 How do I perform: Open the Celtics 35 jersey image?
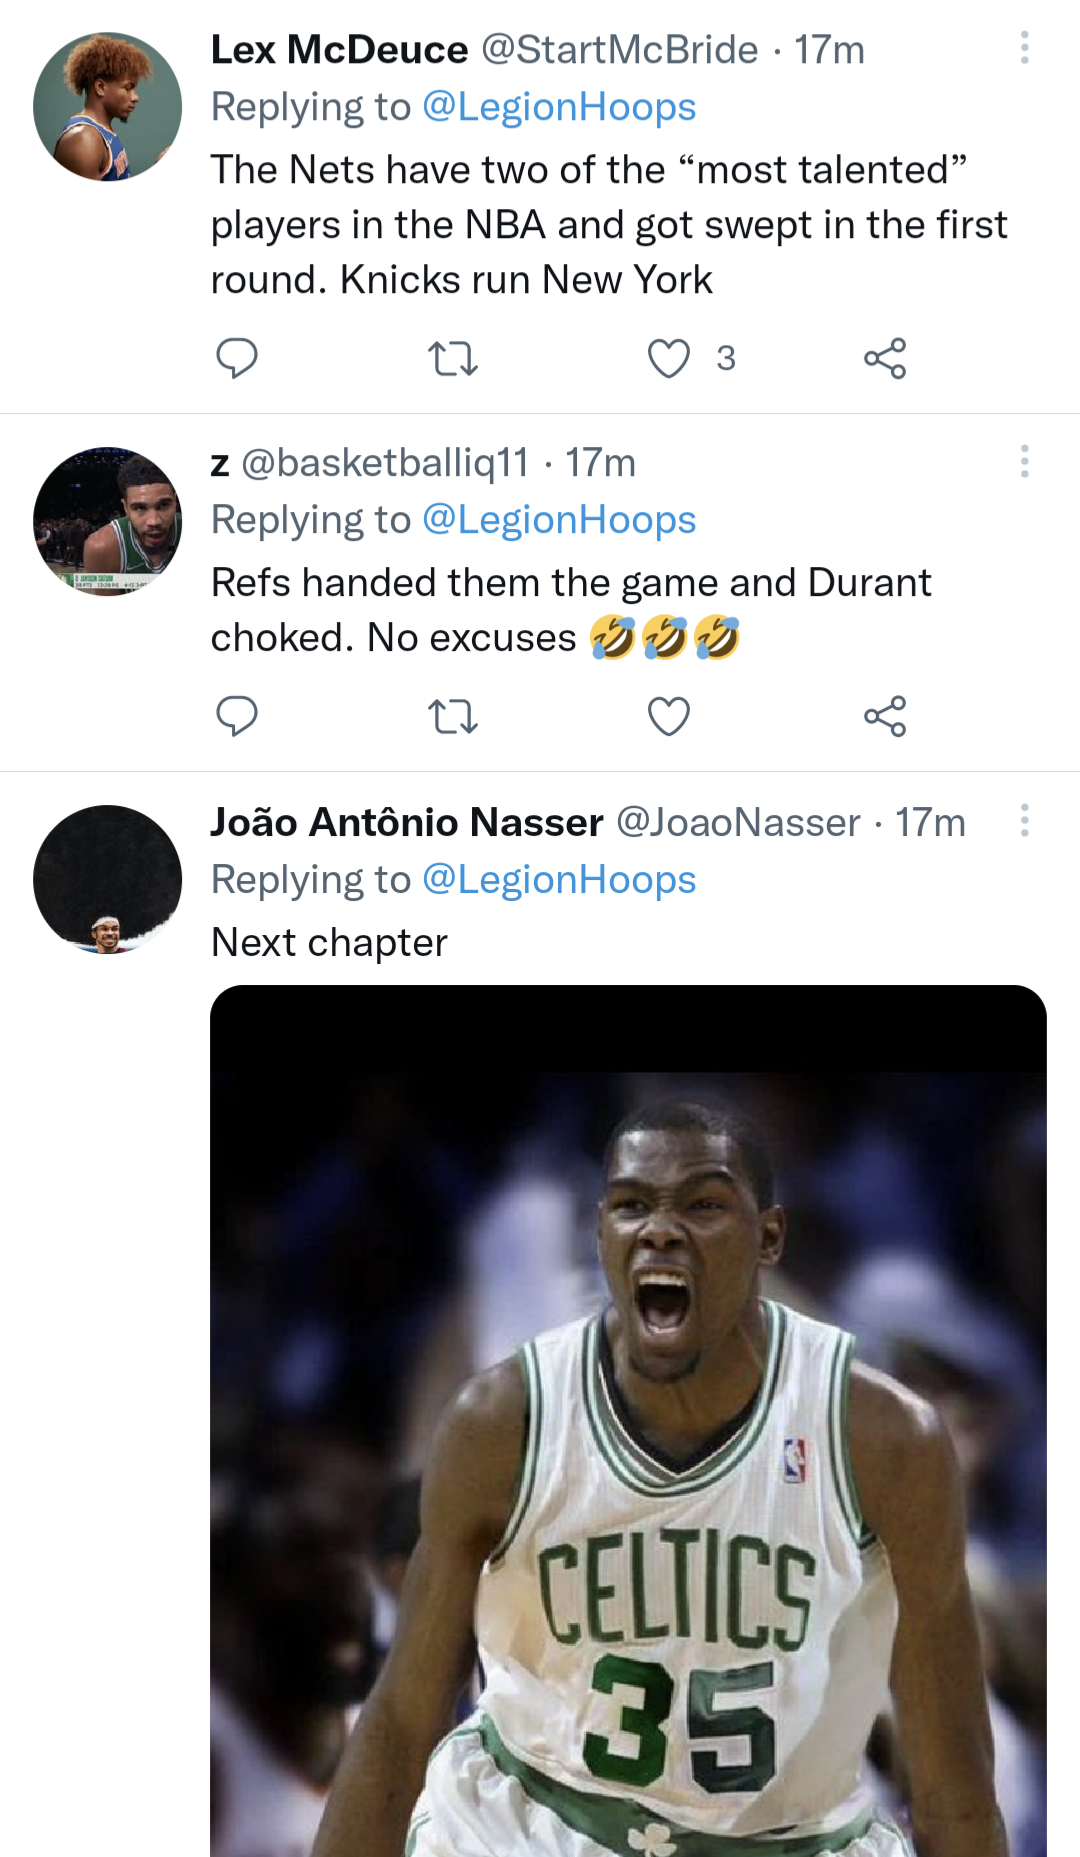tap(628, 1420)
